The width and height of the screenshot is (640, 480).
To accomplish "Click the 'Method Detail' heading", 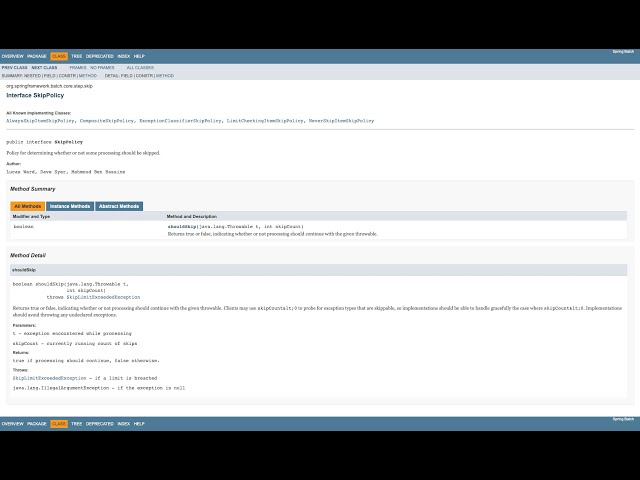I will pos(28,256).
